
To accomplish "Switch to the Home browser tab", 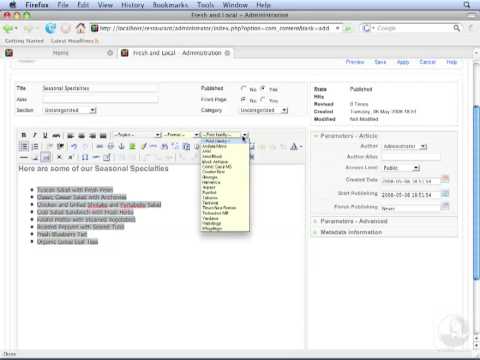I will (60, 53).
